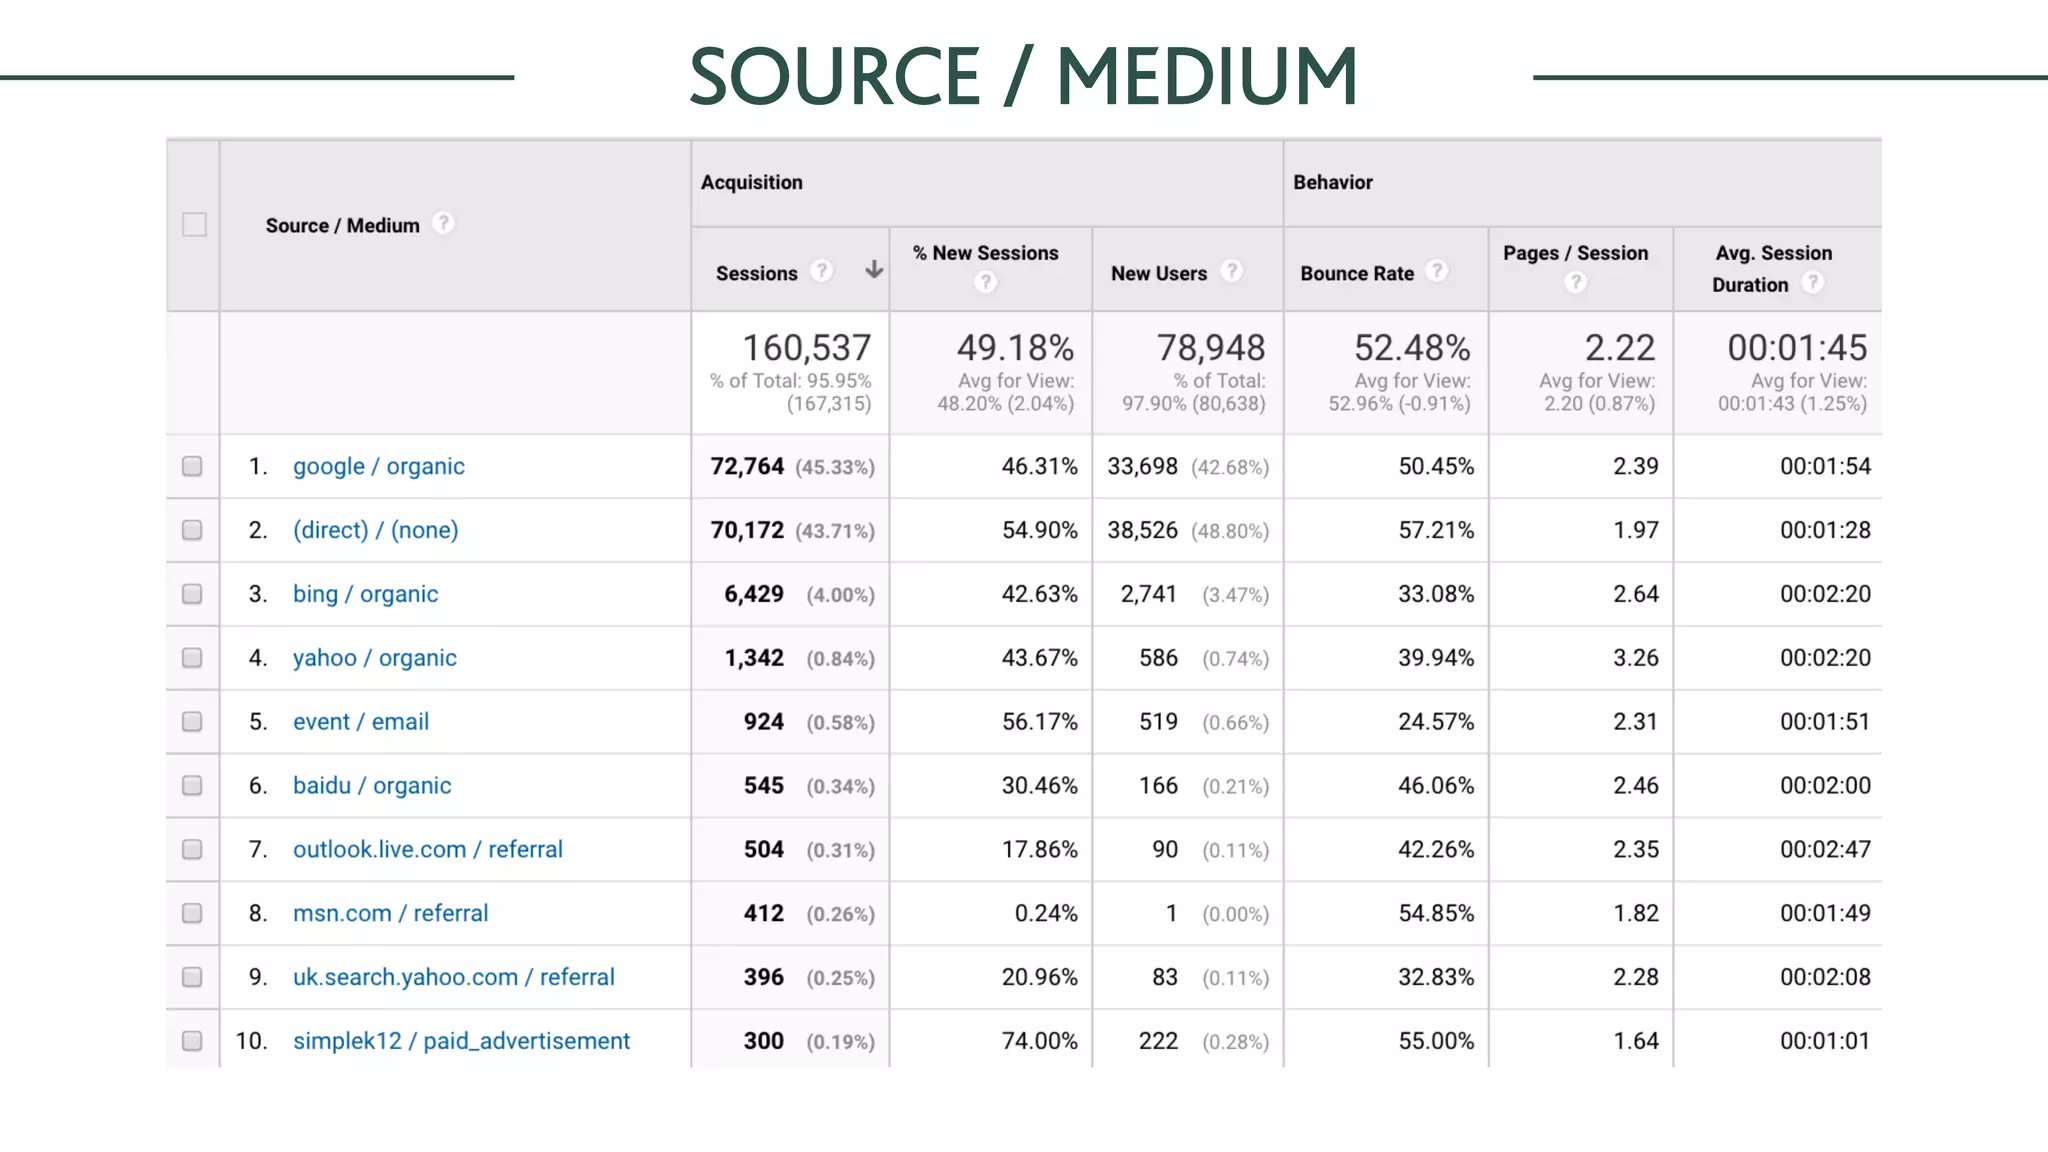2048x1152 pixels.
Task: Click outlook.live.com / referral link
Action: click(x=427, y=849)
